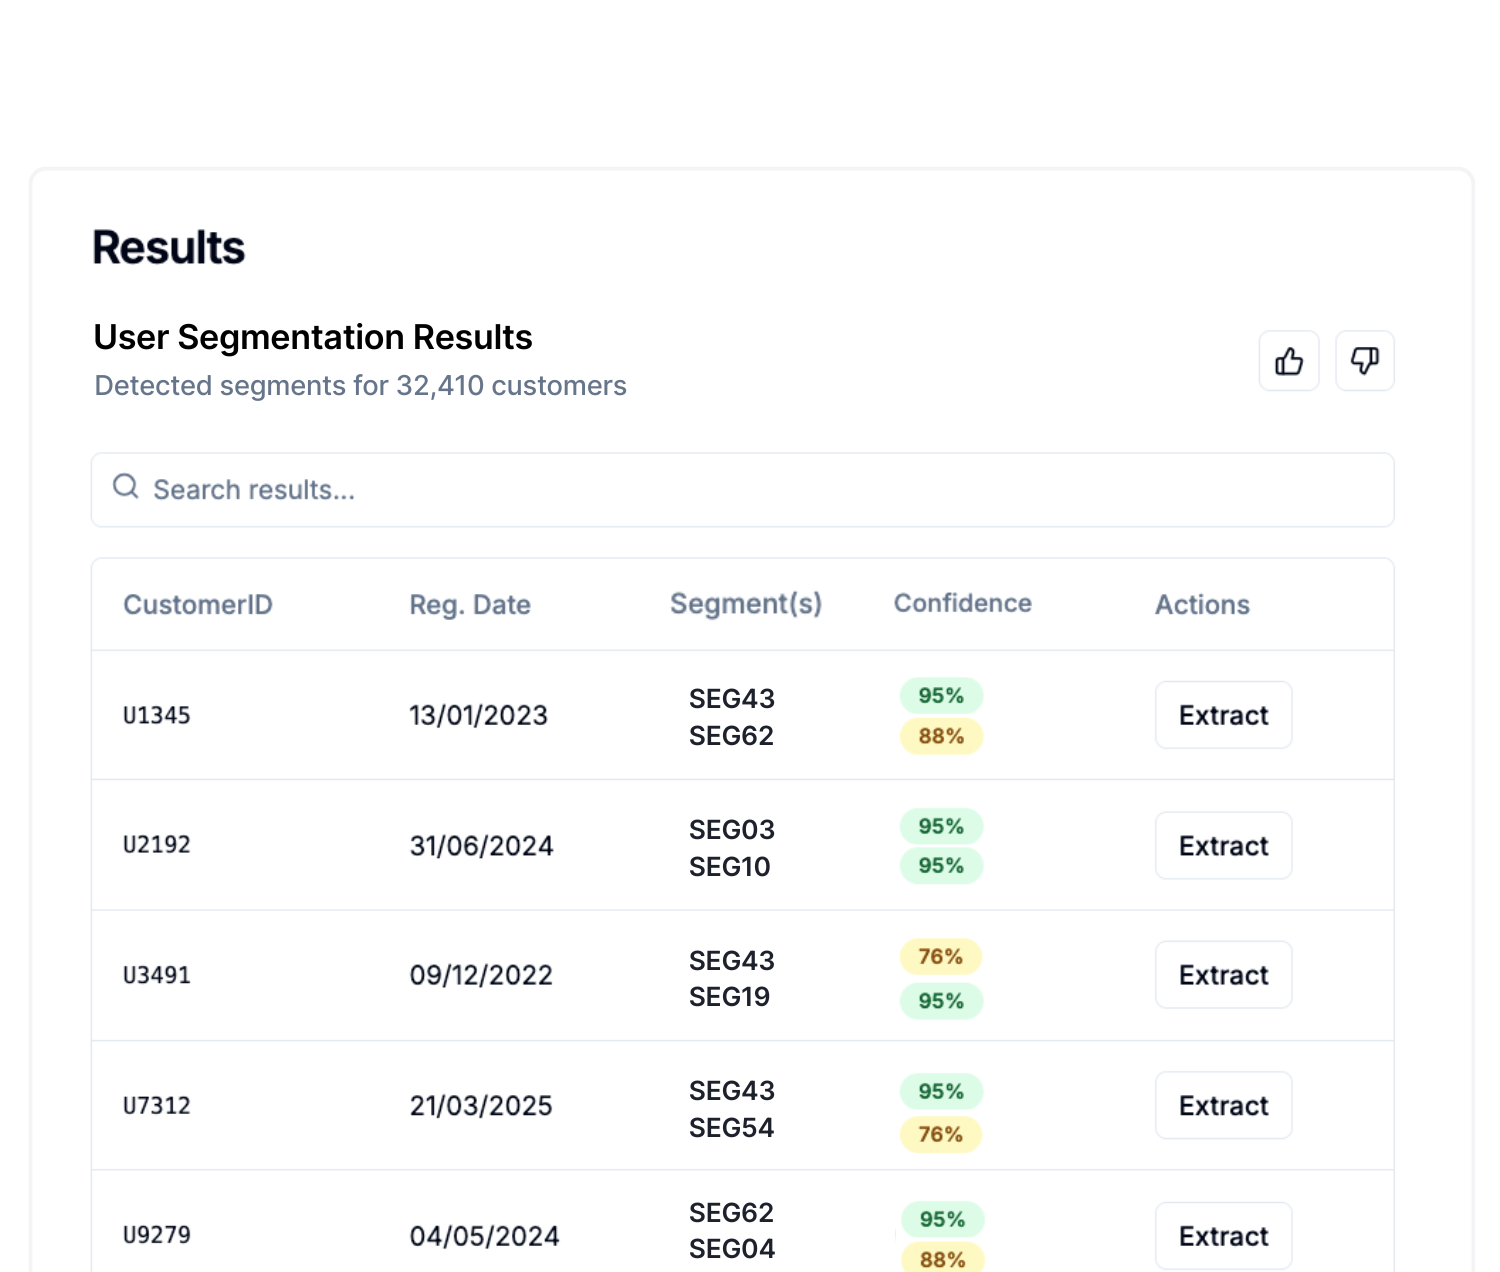Select segment SEG03 in U2192's row
1500x1272 pixels.
pyautogui.click(x=731, y=828)
